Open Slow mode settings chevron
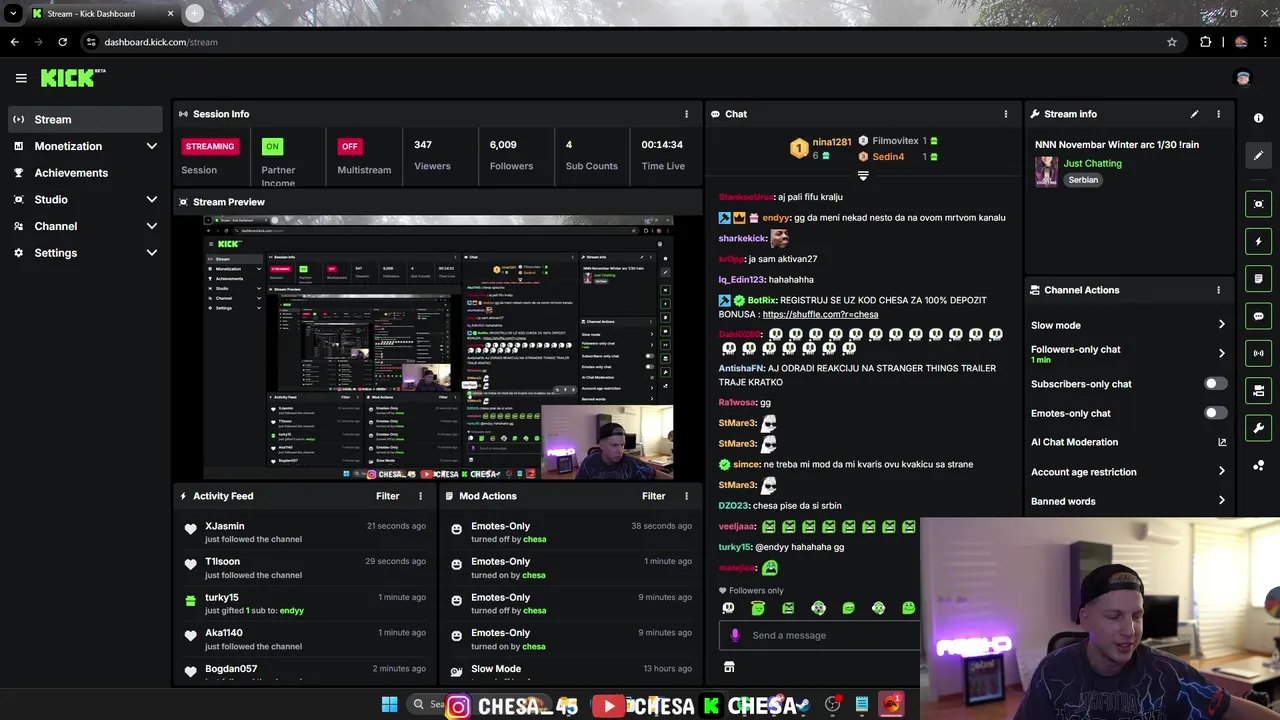Image resolution: width=1280 pixels, height=720 pixels. coord(1221,325)
